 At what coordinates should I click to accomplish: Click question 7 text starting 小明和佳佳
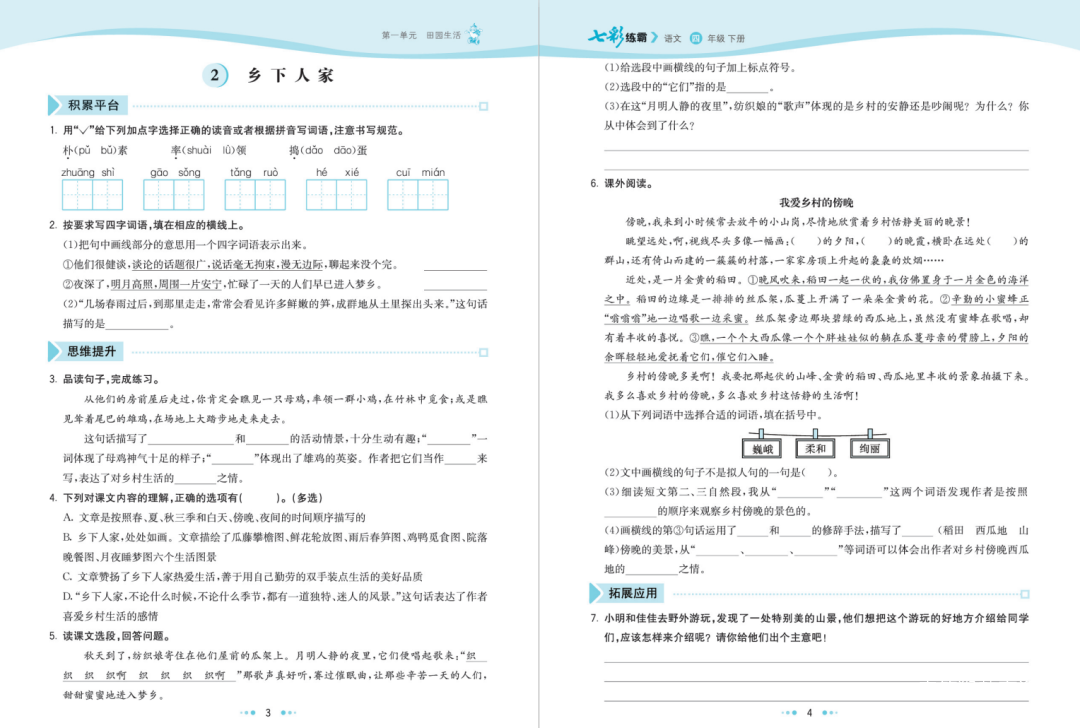click(x=809, y=628)
